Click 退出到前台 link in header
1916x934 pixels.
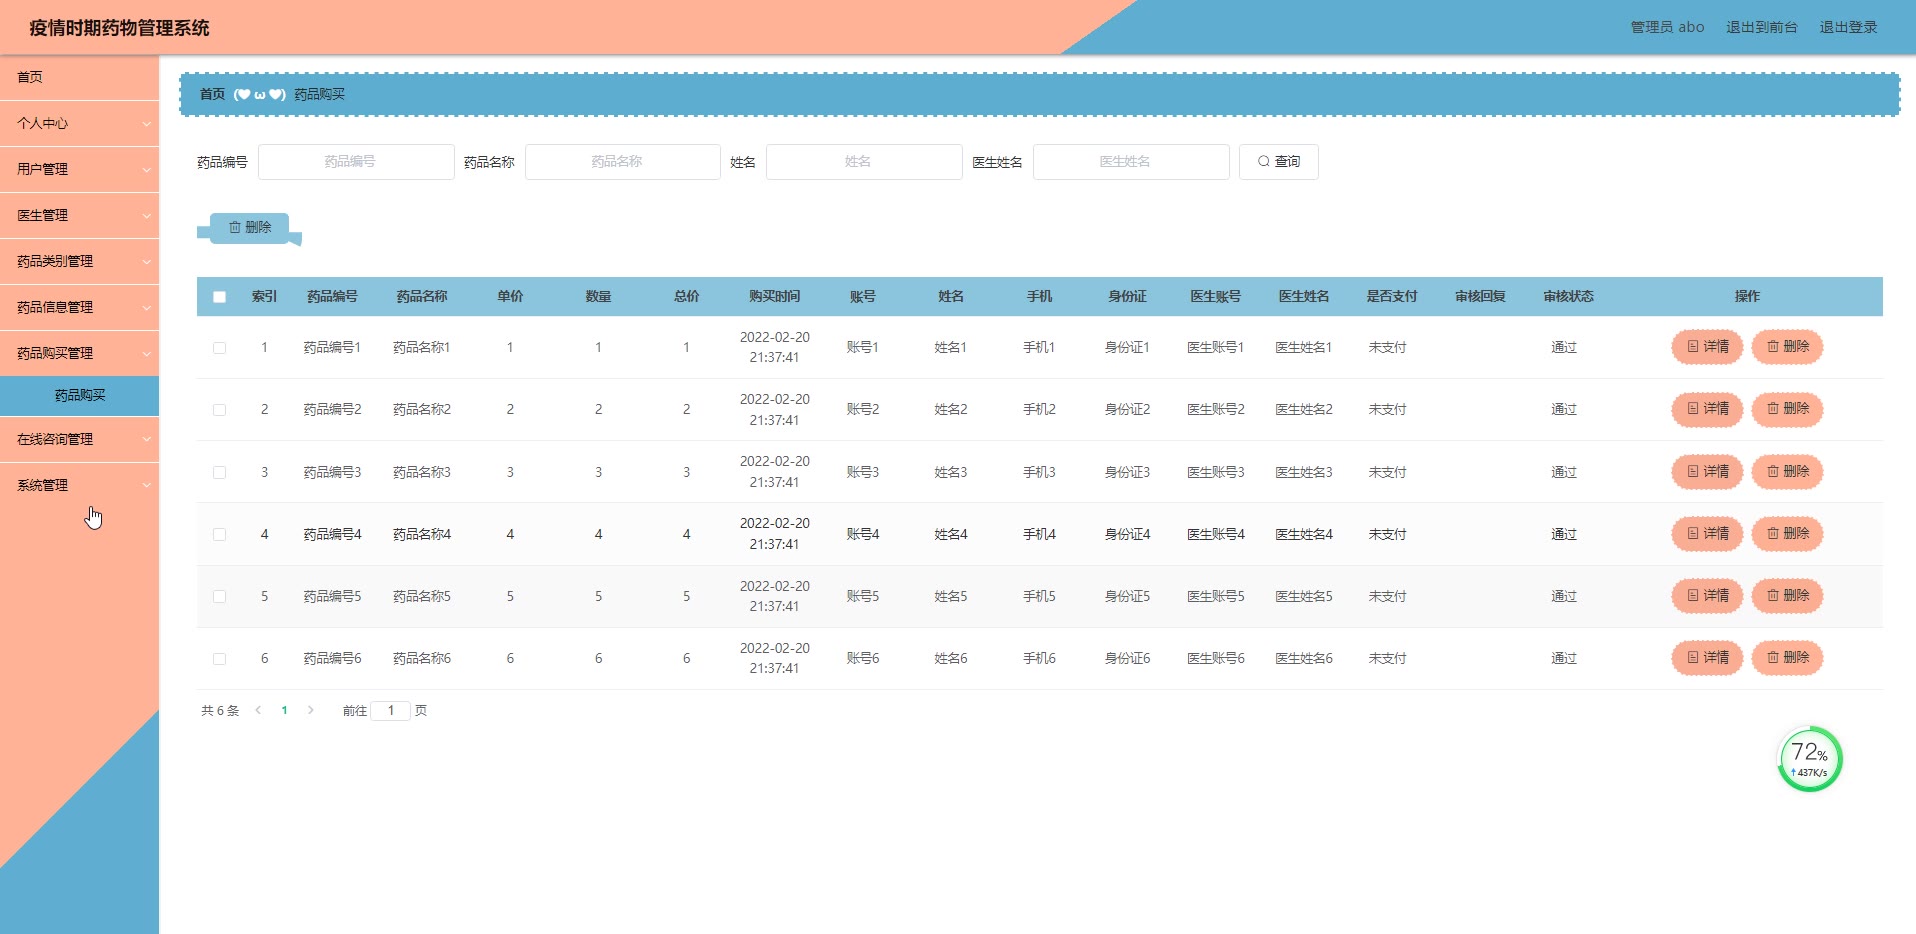[1761, 27]
